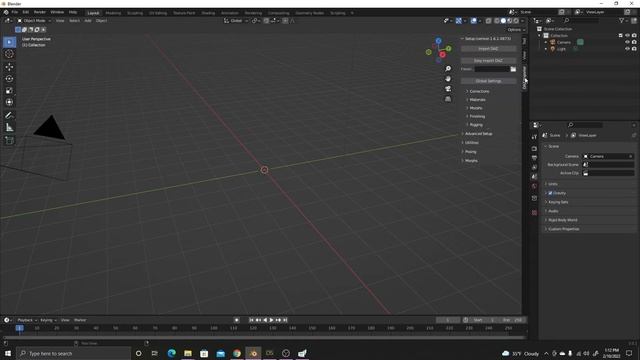
Task: Click the Global Settings button
Action: [489, 81]
